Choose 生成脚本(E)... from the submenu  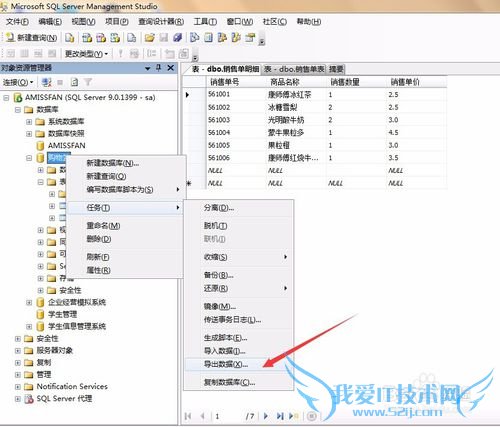(x=238, y=338)
